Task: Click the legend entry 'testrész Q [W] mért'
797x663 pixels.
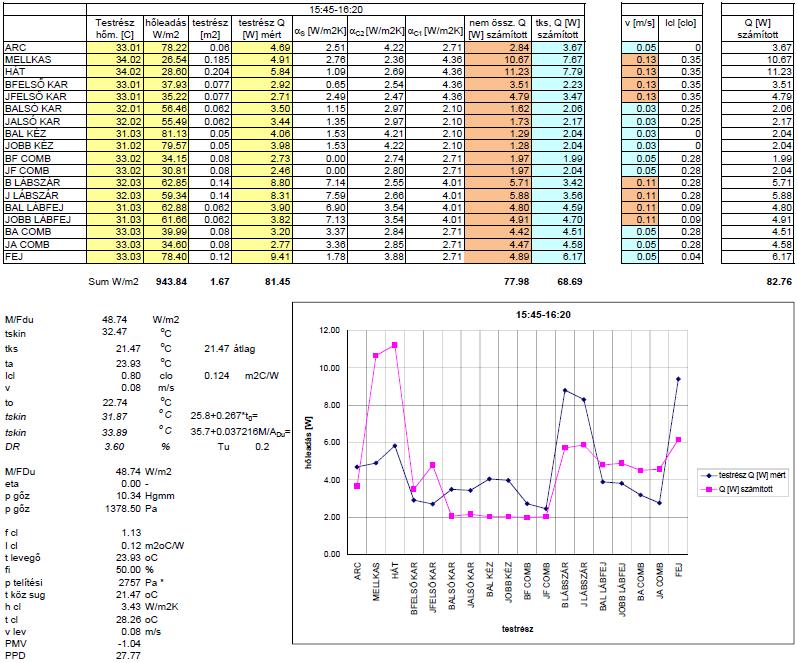Action: [744, 475]
